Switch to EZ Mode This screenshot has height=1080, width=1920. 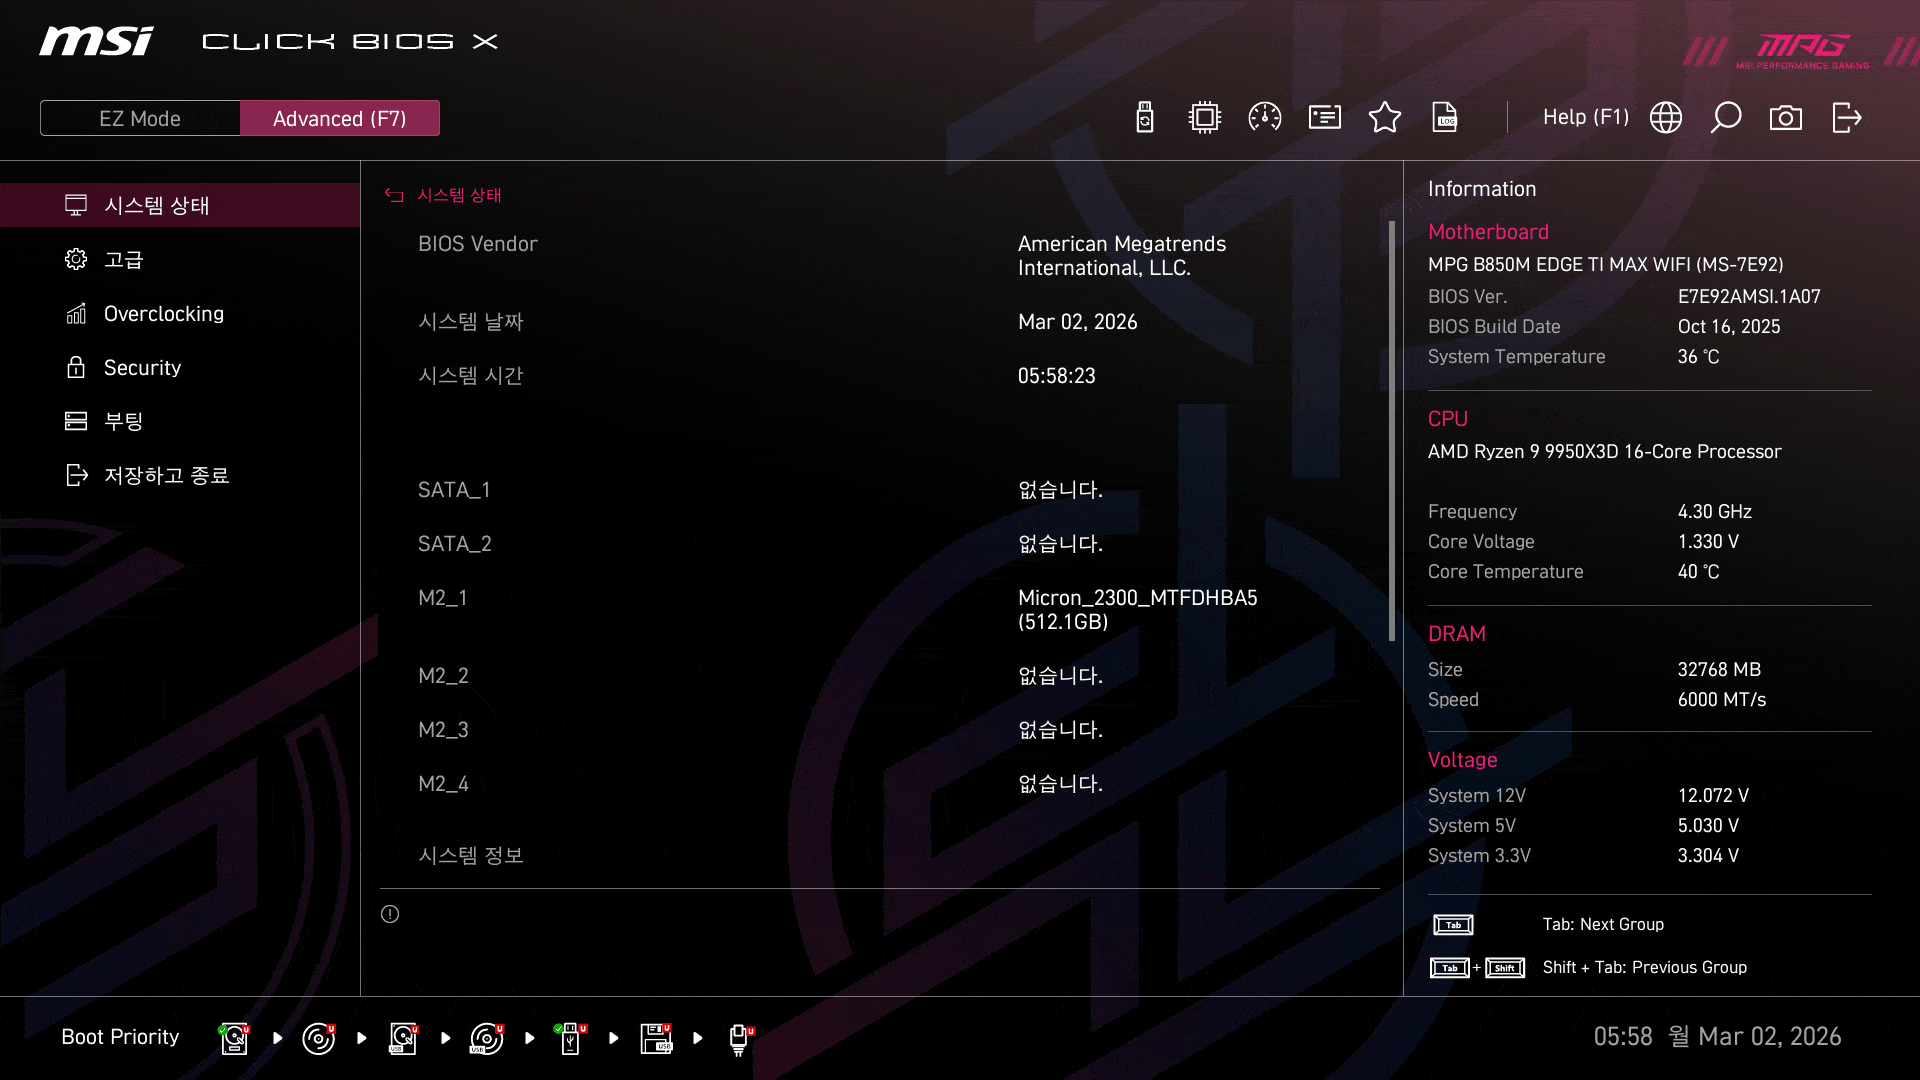140,118
